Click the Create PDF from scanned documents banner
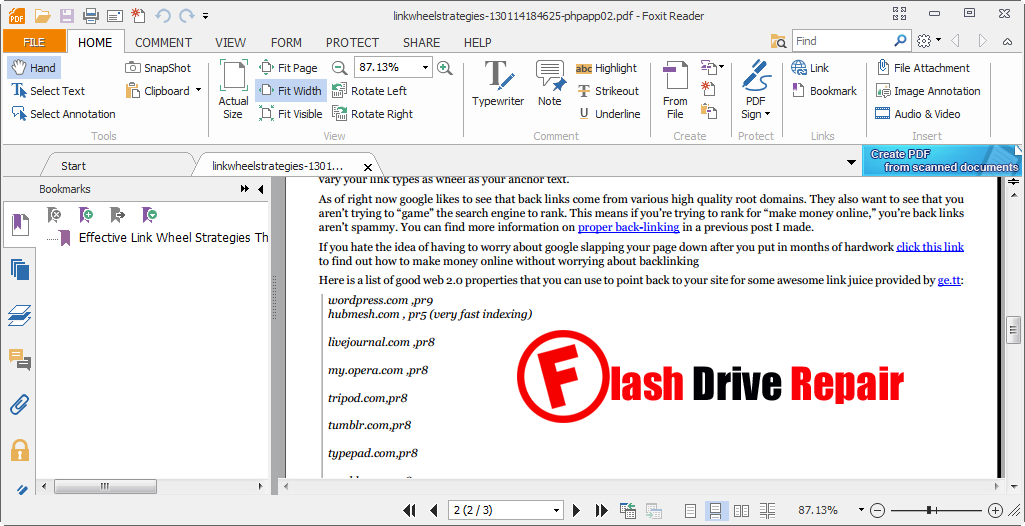The height and width of the screenshot is (526, 1025). [943, 161]
